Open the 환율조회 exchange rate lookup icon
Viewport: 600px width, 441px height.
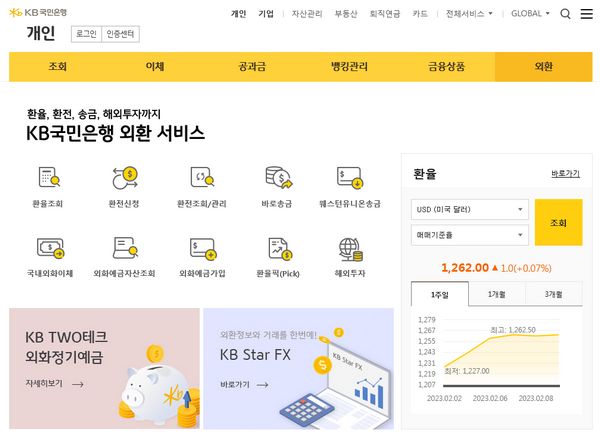[49, 177]
